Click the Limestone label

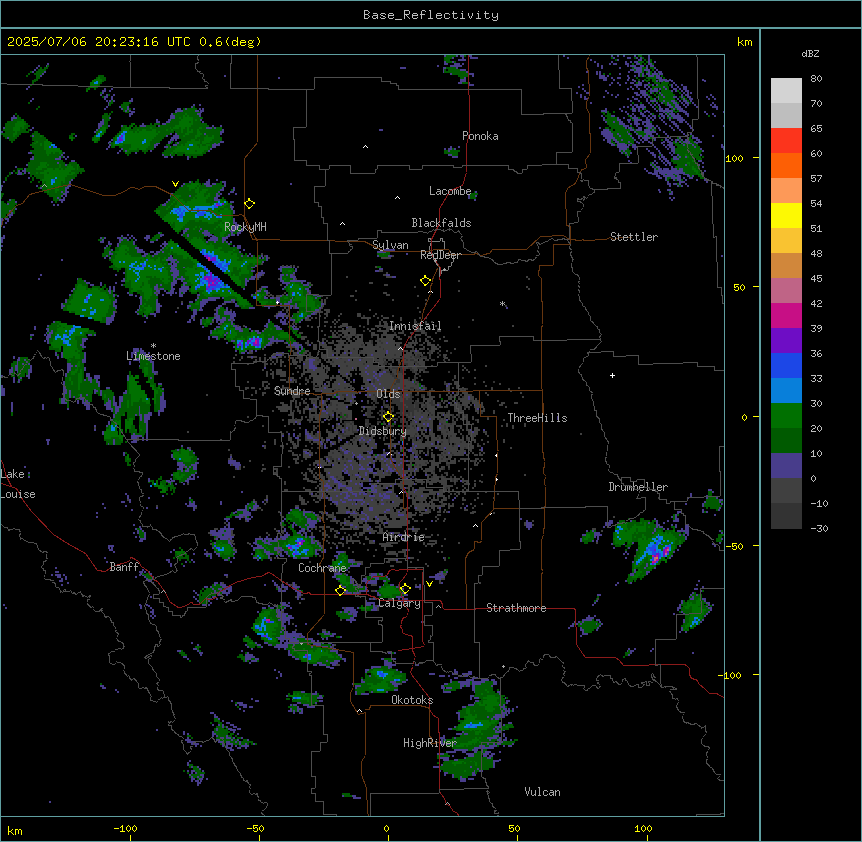(x=153, y=356)
